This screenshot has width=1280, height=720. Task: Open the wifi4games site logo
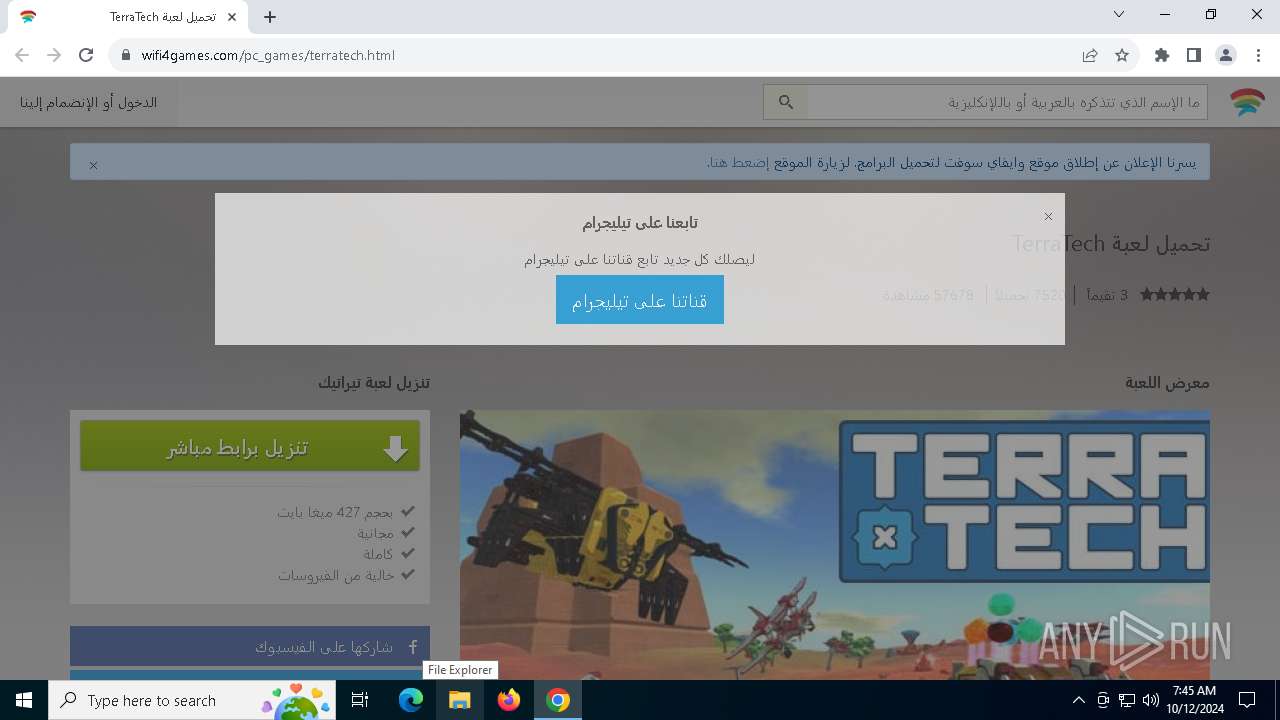pos(1247,102)
